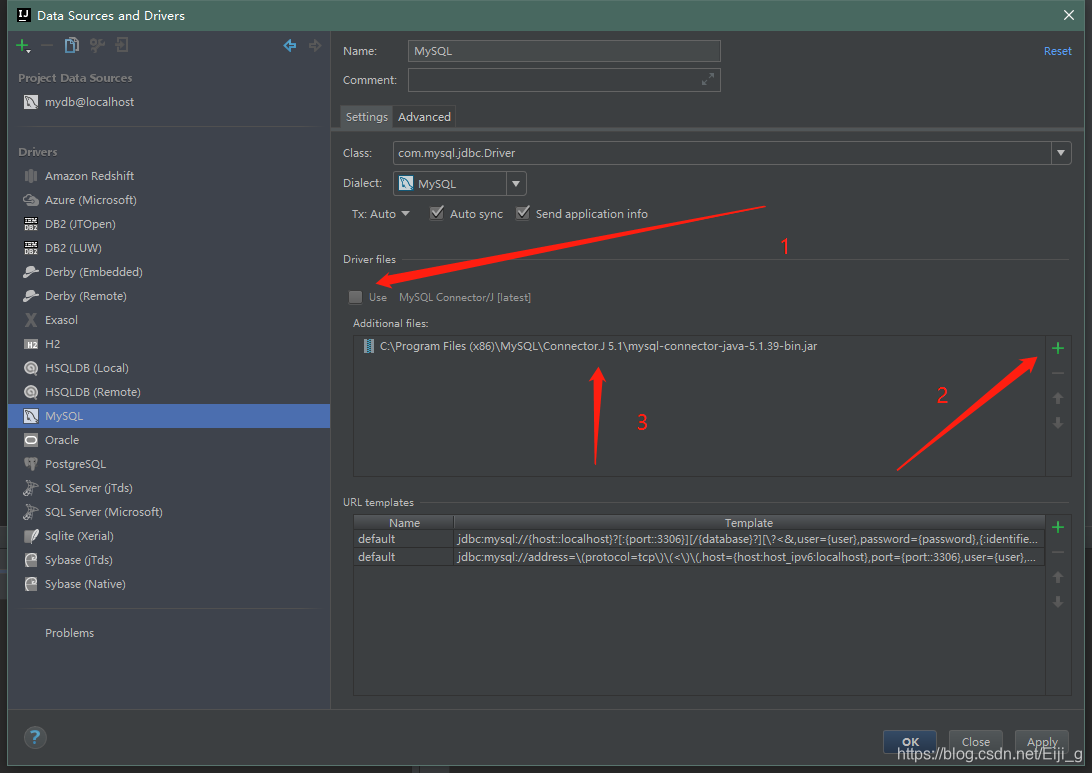Screen dimensions: 1092x773
Task: Open driver settings wrench icon in toolbar
Action: (x=97, y=46)
